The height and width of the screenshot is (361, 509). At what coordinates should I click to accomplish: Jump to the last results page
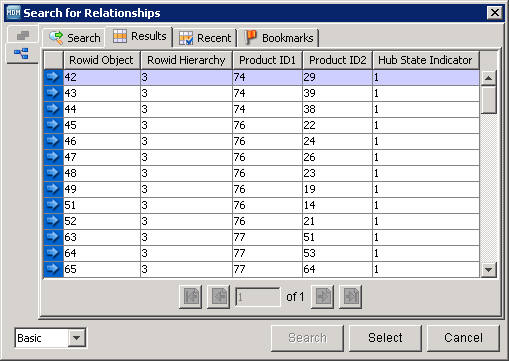pos(350,296)
